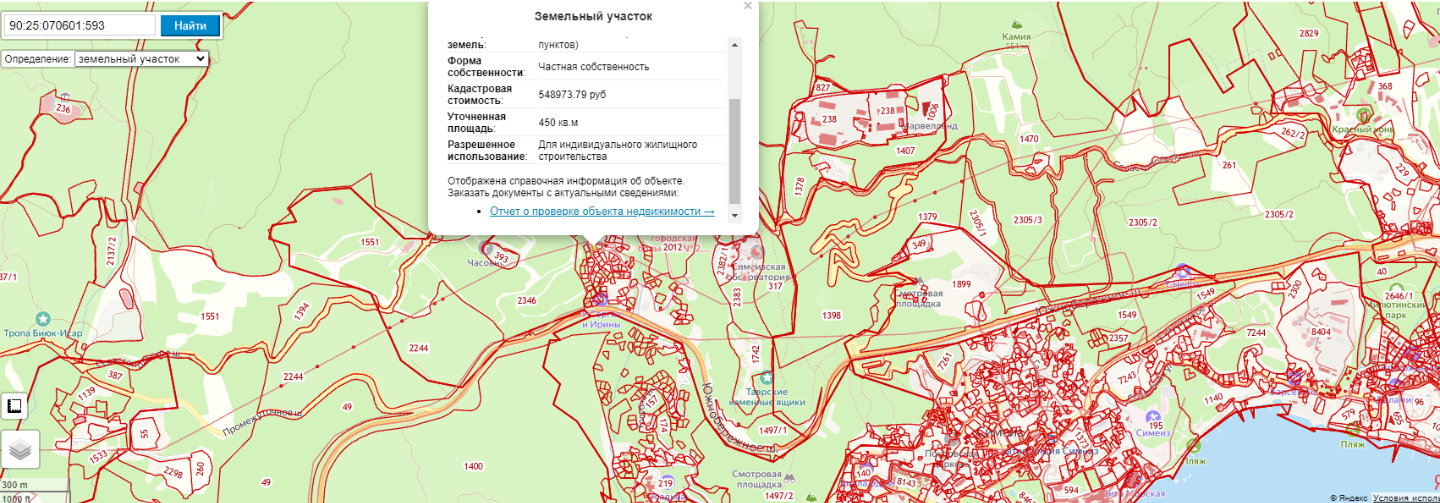Image resolution: width=1440 pixels, height=503 pixels.
Task: Select the Часовня chapel marker on the map
Action: (487, 248)
